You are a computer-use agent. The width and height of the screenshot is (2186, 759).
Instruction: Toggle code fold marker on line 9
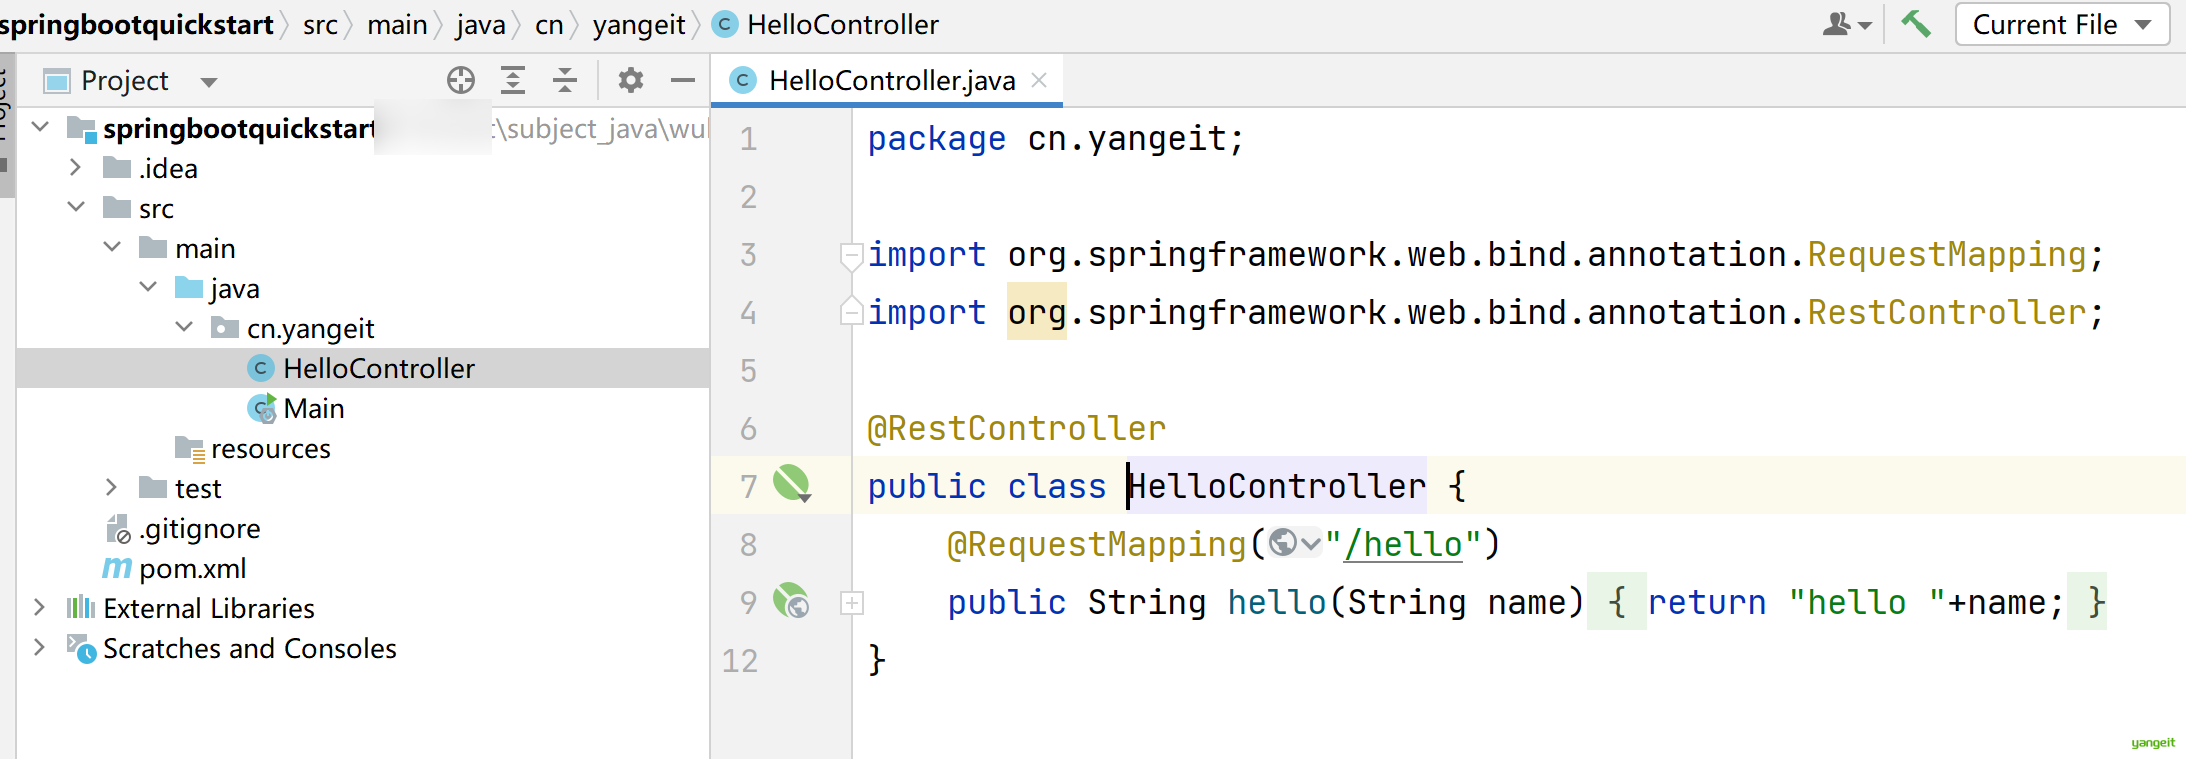point(852,603)
